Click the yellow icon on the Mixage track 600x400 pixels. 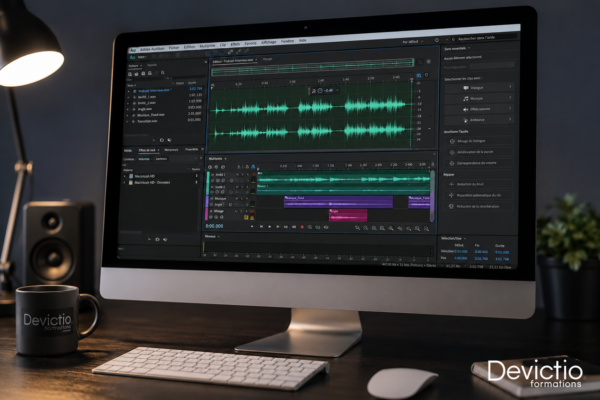click(x=246, y=217)
